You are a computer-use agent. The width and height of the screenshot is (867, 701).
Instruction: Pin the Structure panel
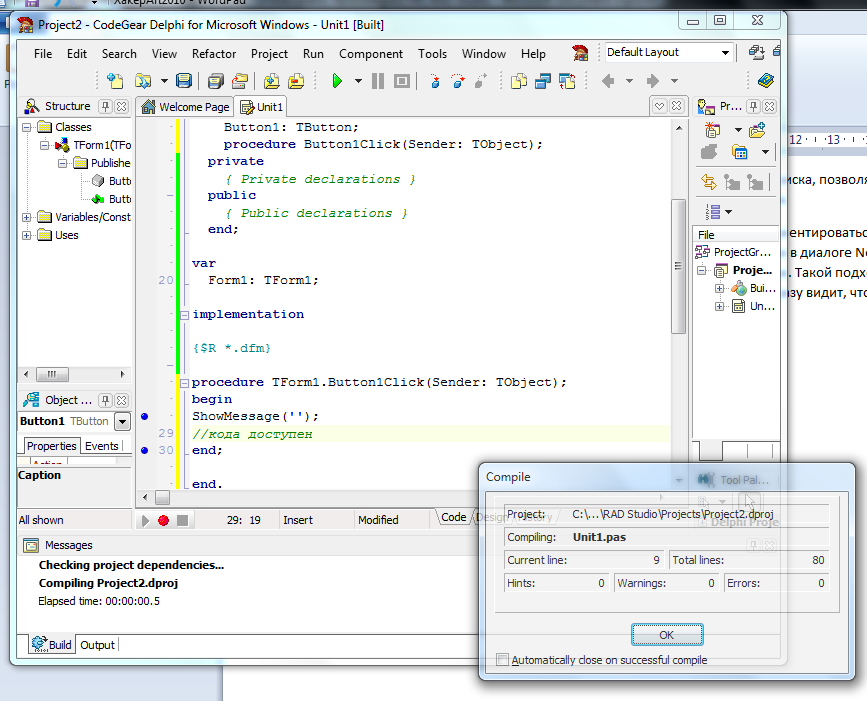(x=106, y=106)
